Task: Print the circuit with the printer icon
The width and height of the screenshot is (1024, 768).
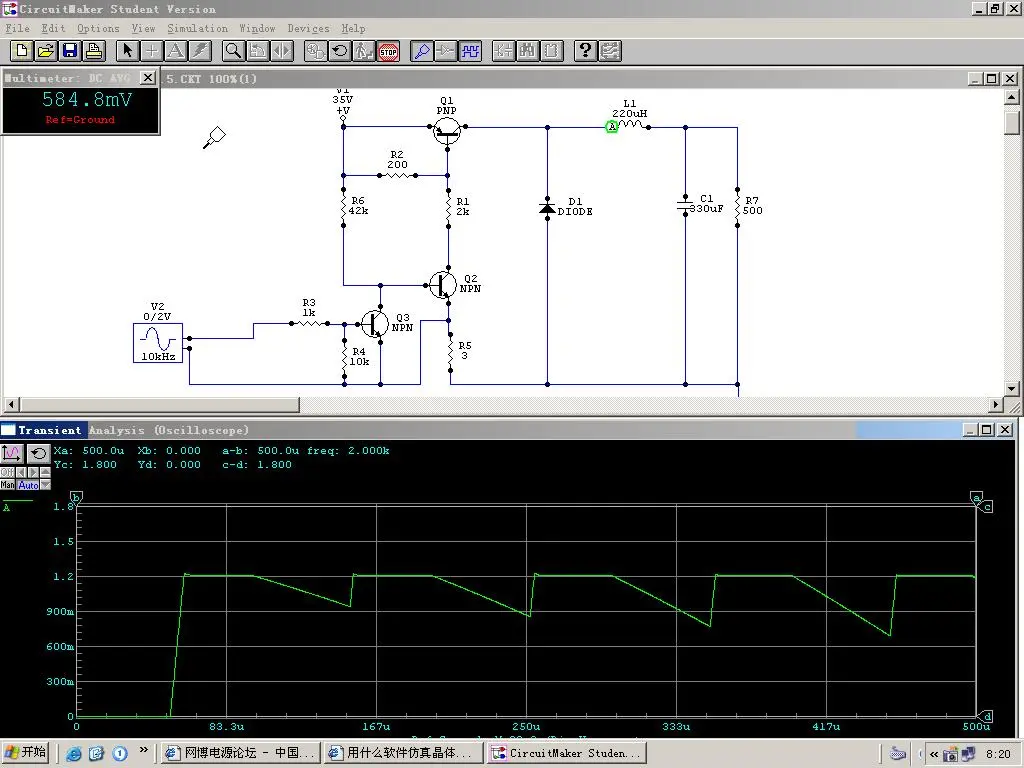Action: coord(94,51)
